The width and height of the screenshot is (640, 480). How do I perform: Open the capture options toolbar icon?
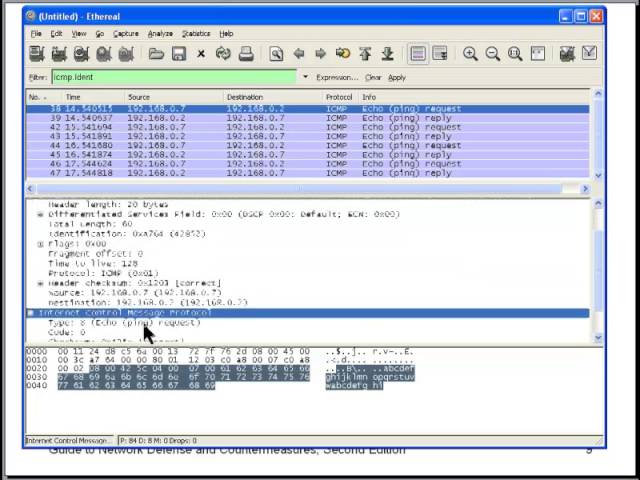coord(59,54)
